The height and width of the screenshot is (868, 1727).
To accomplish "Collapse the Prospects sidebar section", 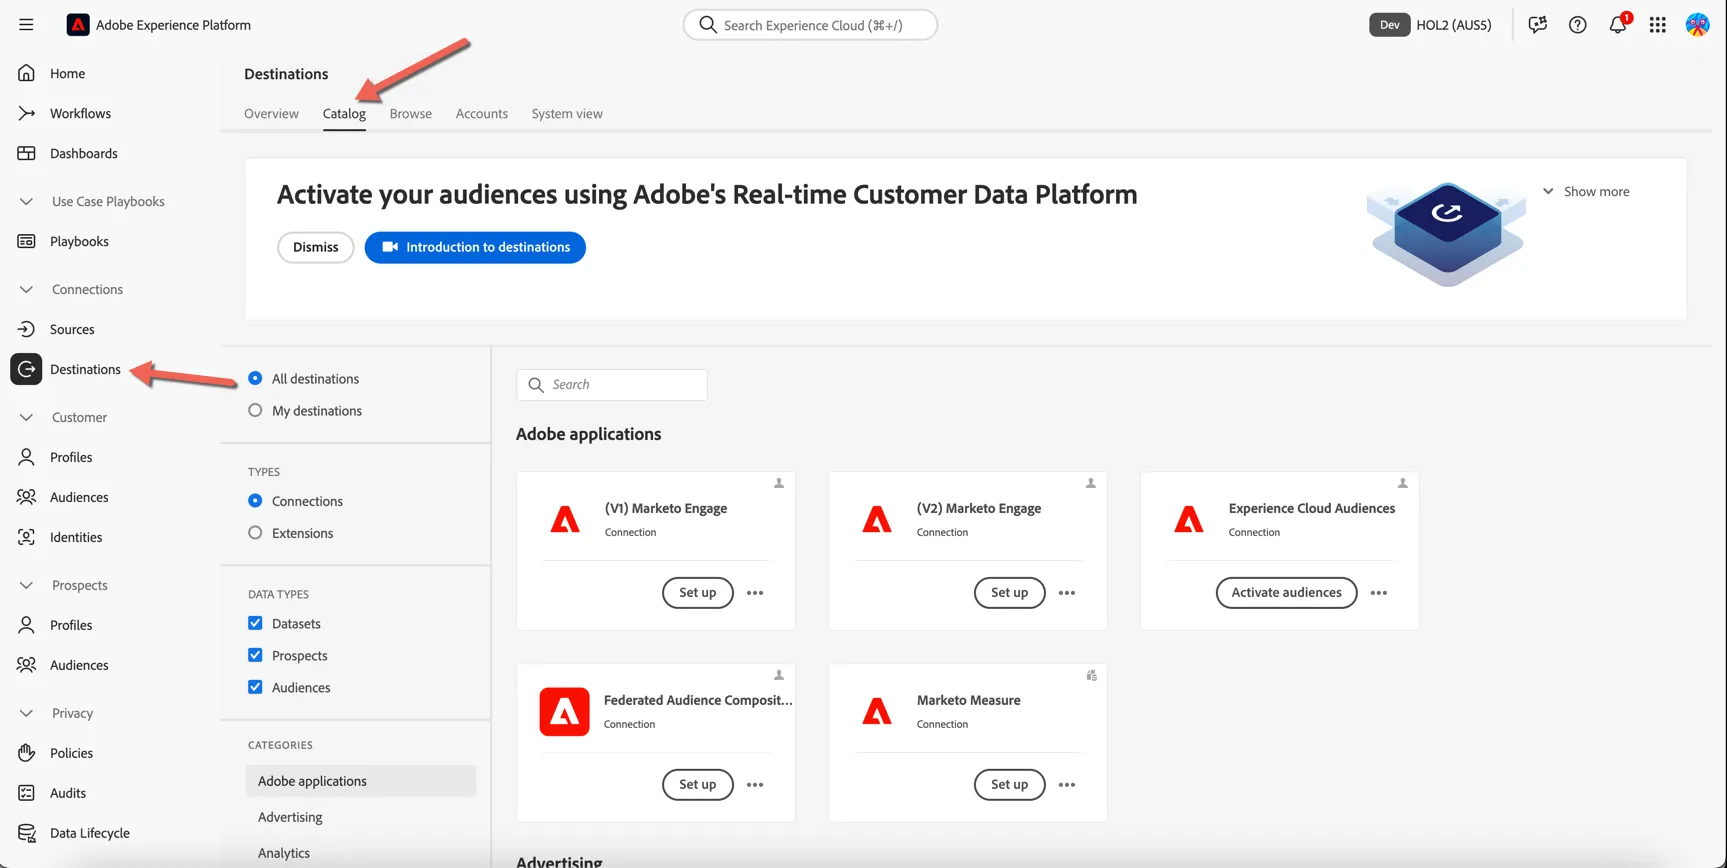I will (26, 585).
